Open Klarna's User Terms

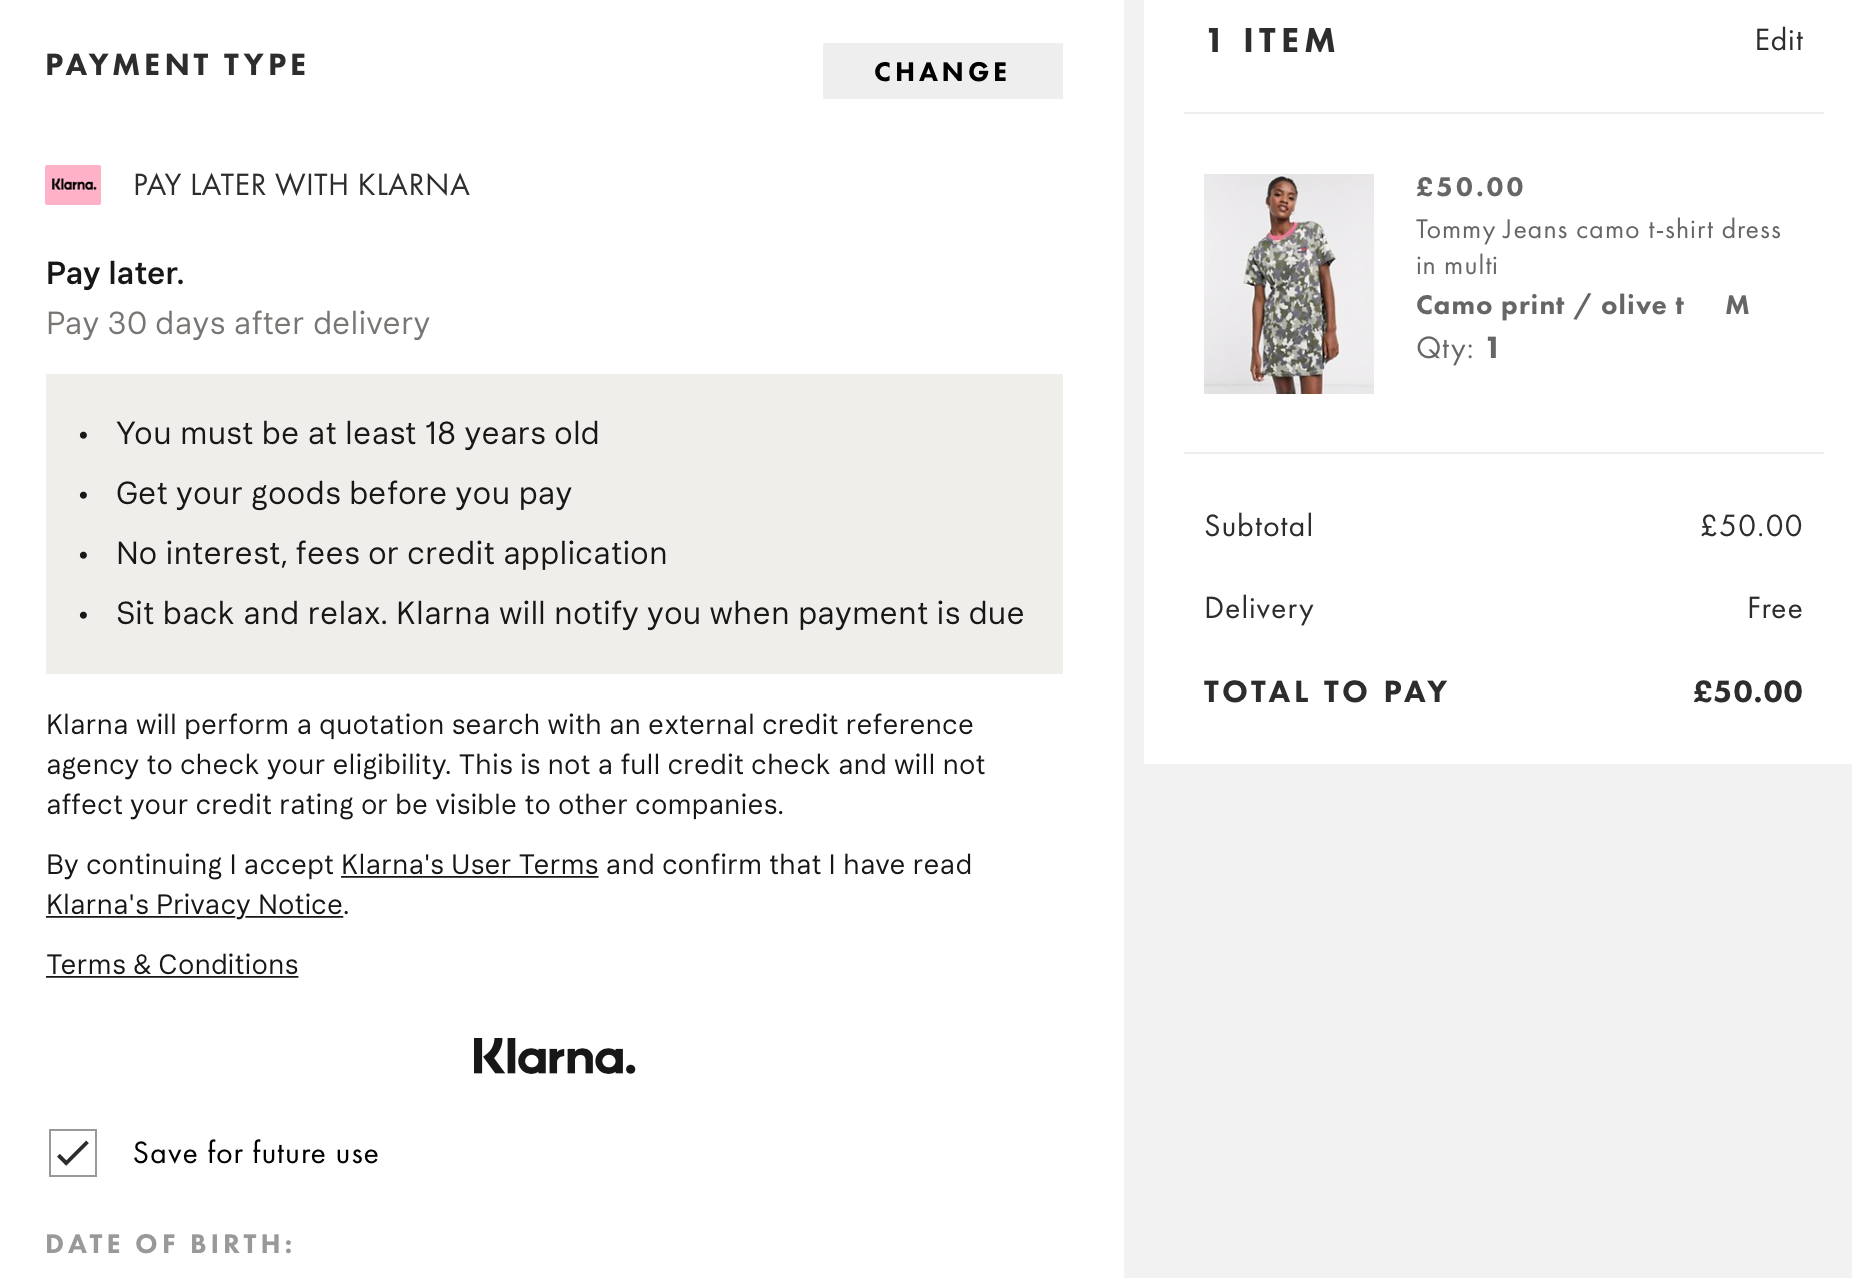[x=469, y=864]
